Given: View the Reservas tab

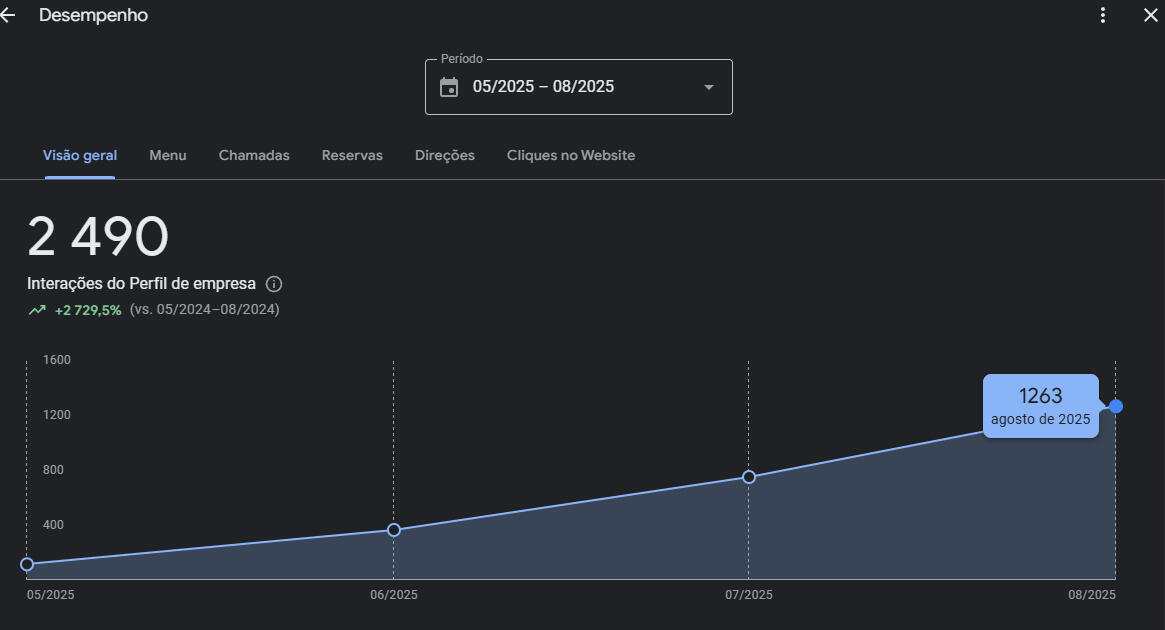Looking at the screenshot, I should tap(352, 155).
